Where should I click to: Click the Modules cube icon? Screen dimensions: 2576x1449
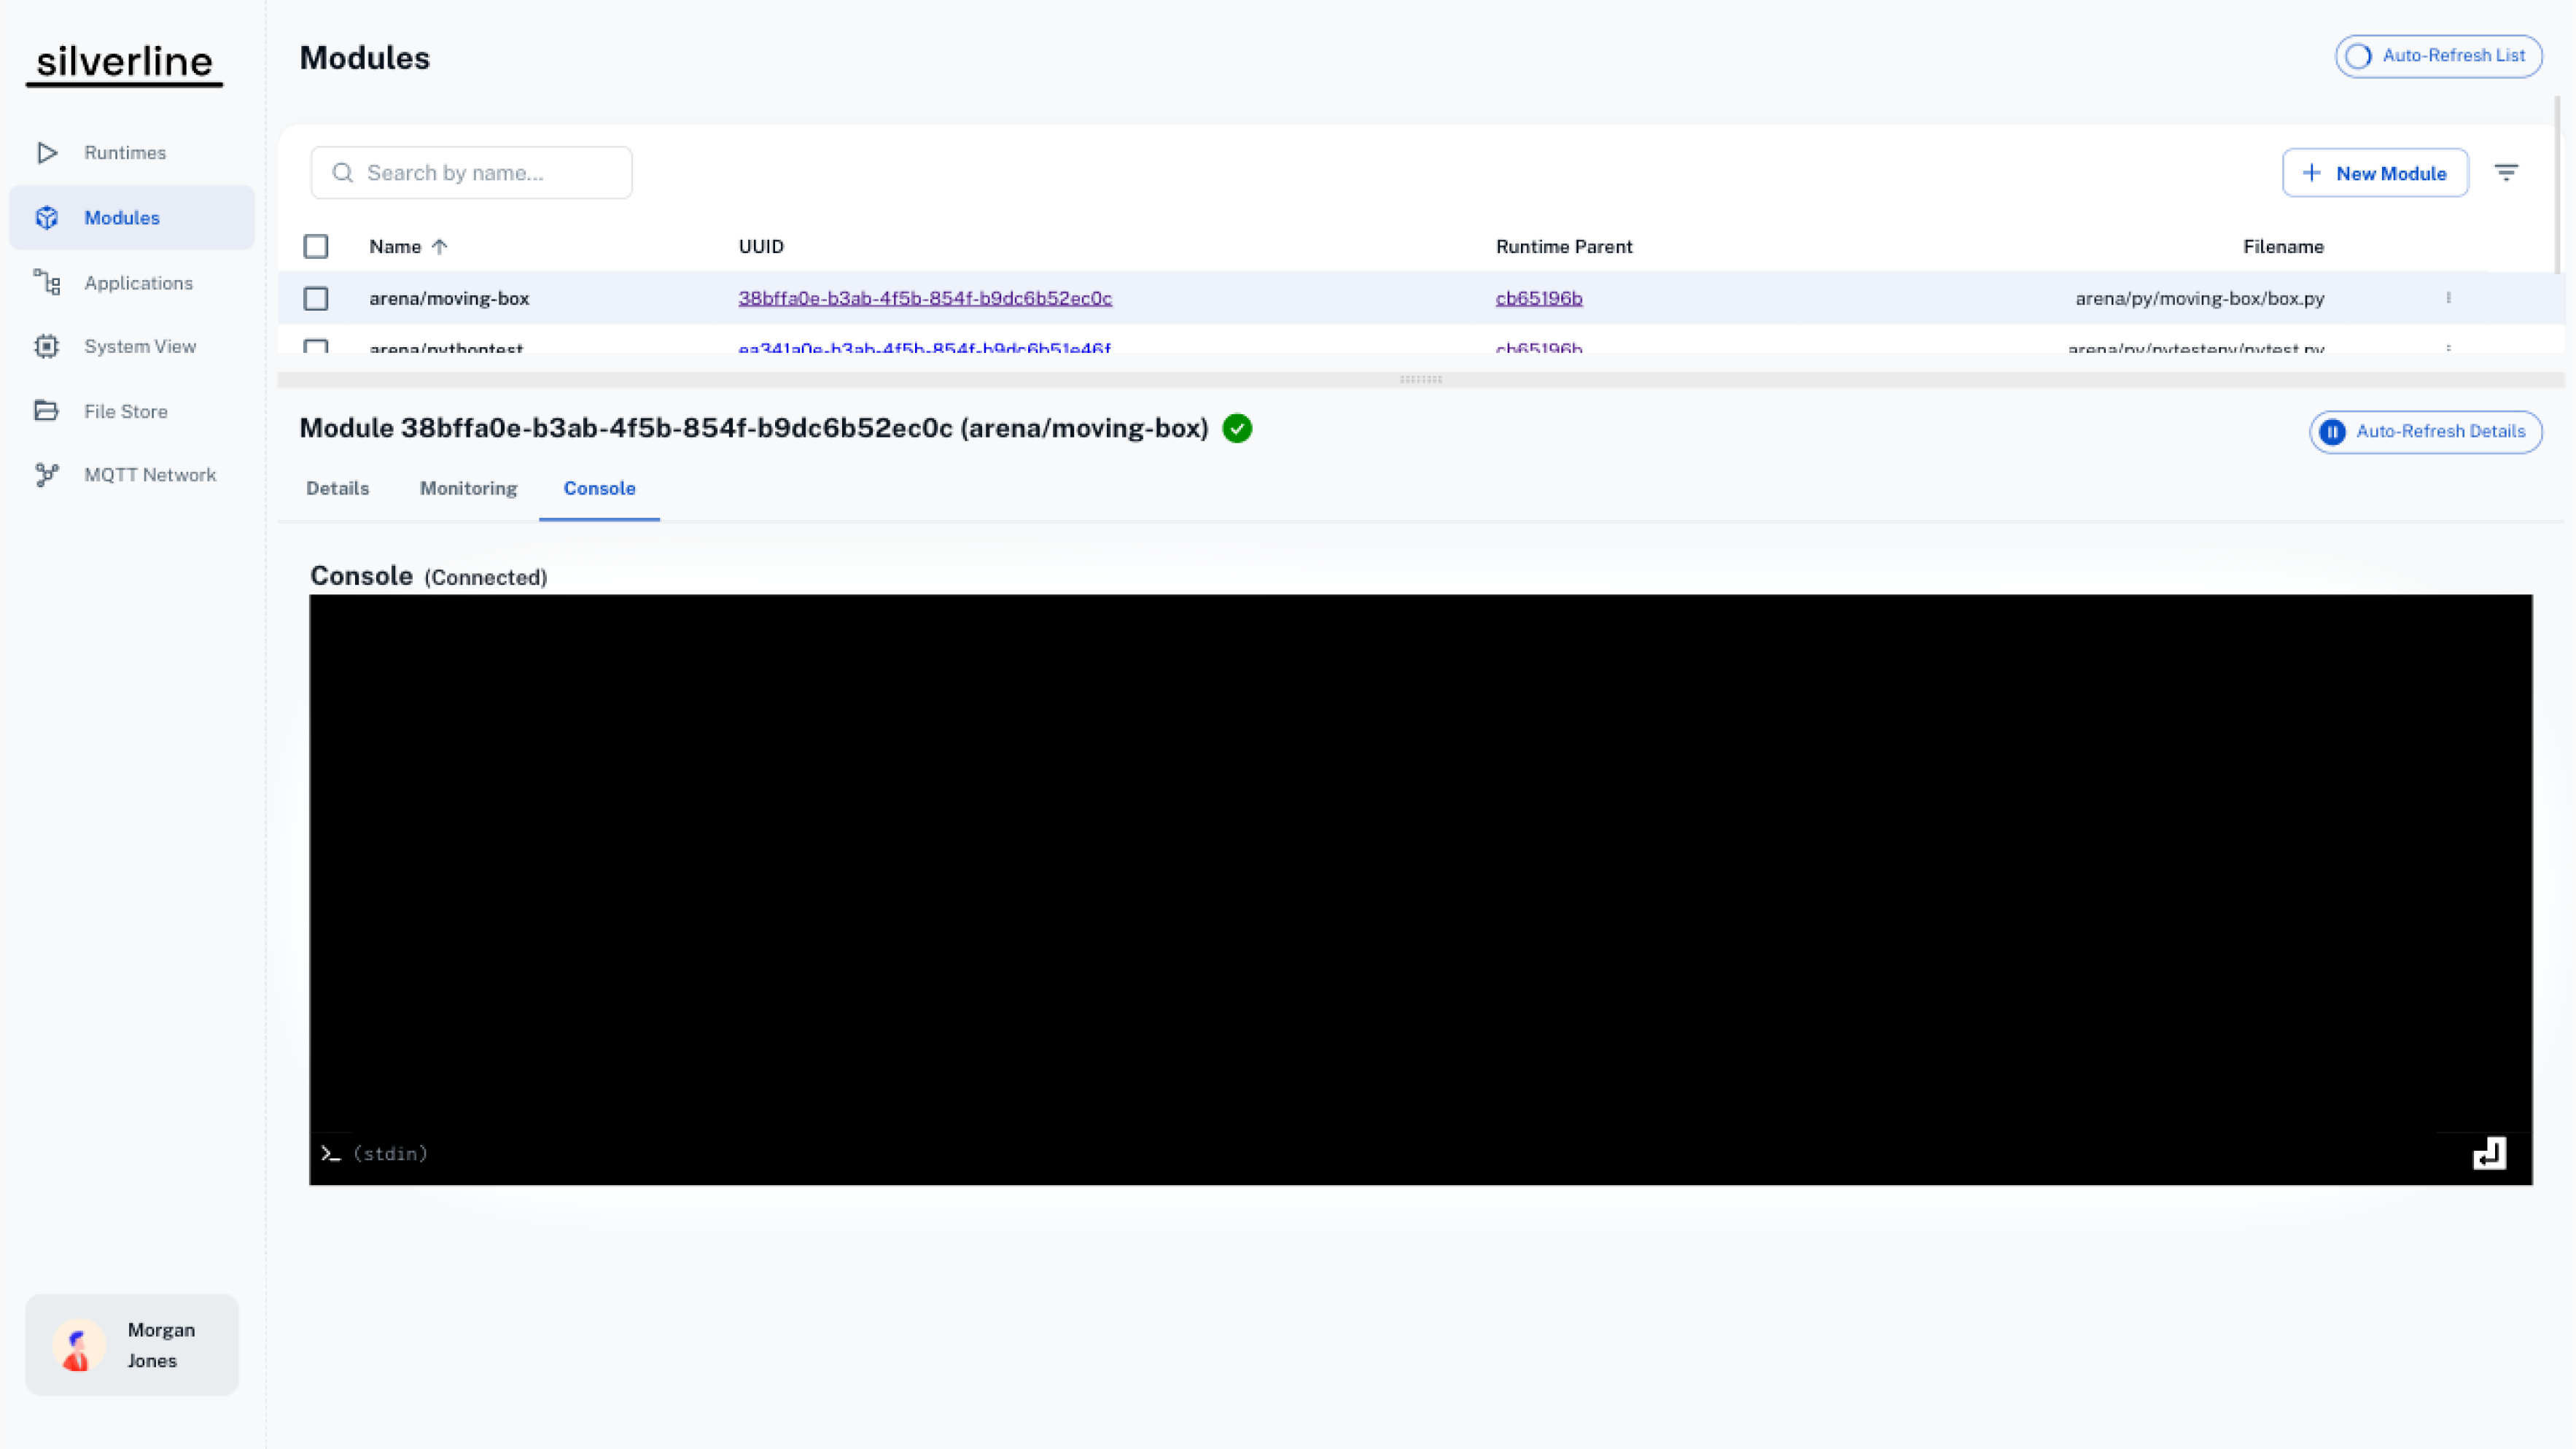[47, 217]
